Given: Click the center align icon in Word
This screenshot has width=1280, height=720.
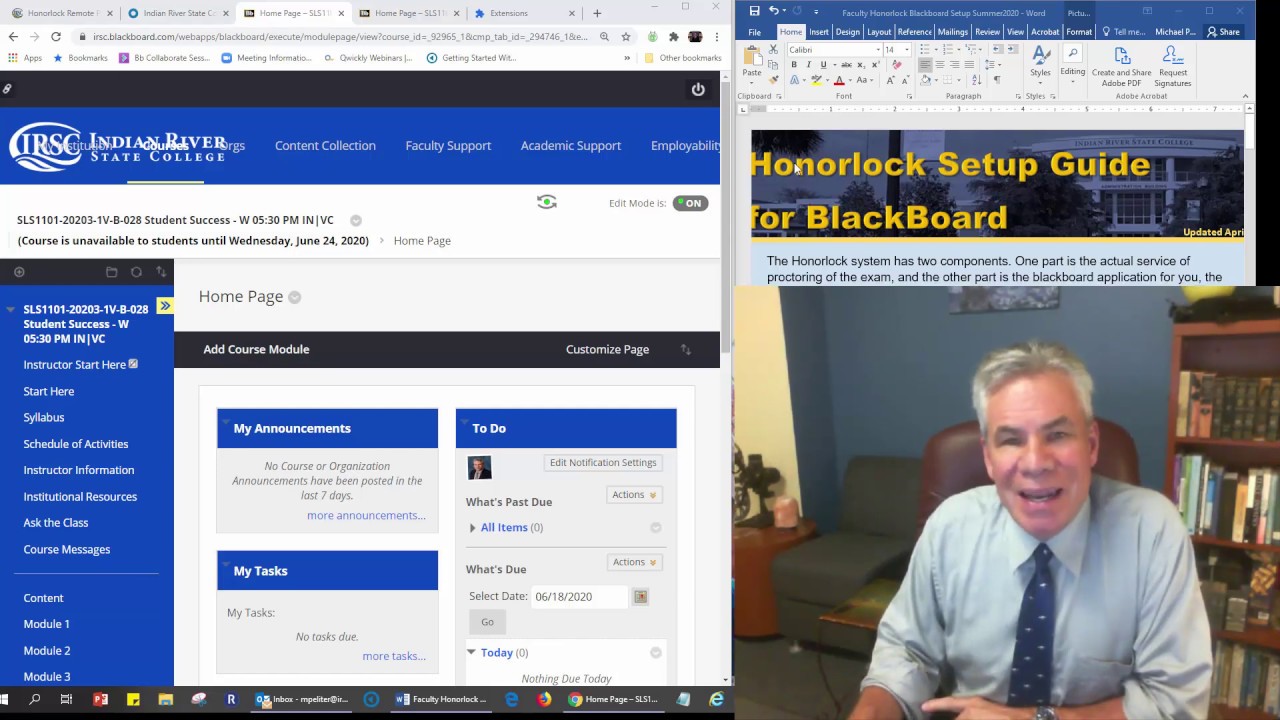Looking at the screenshot, I should tap(940, 65).
